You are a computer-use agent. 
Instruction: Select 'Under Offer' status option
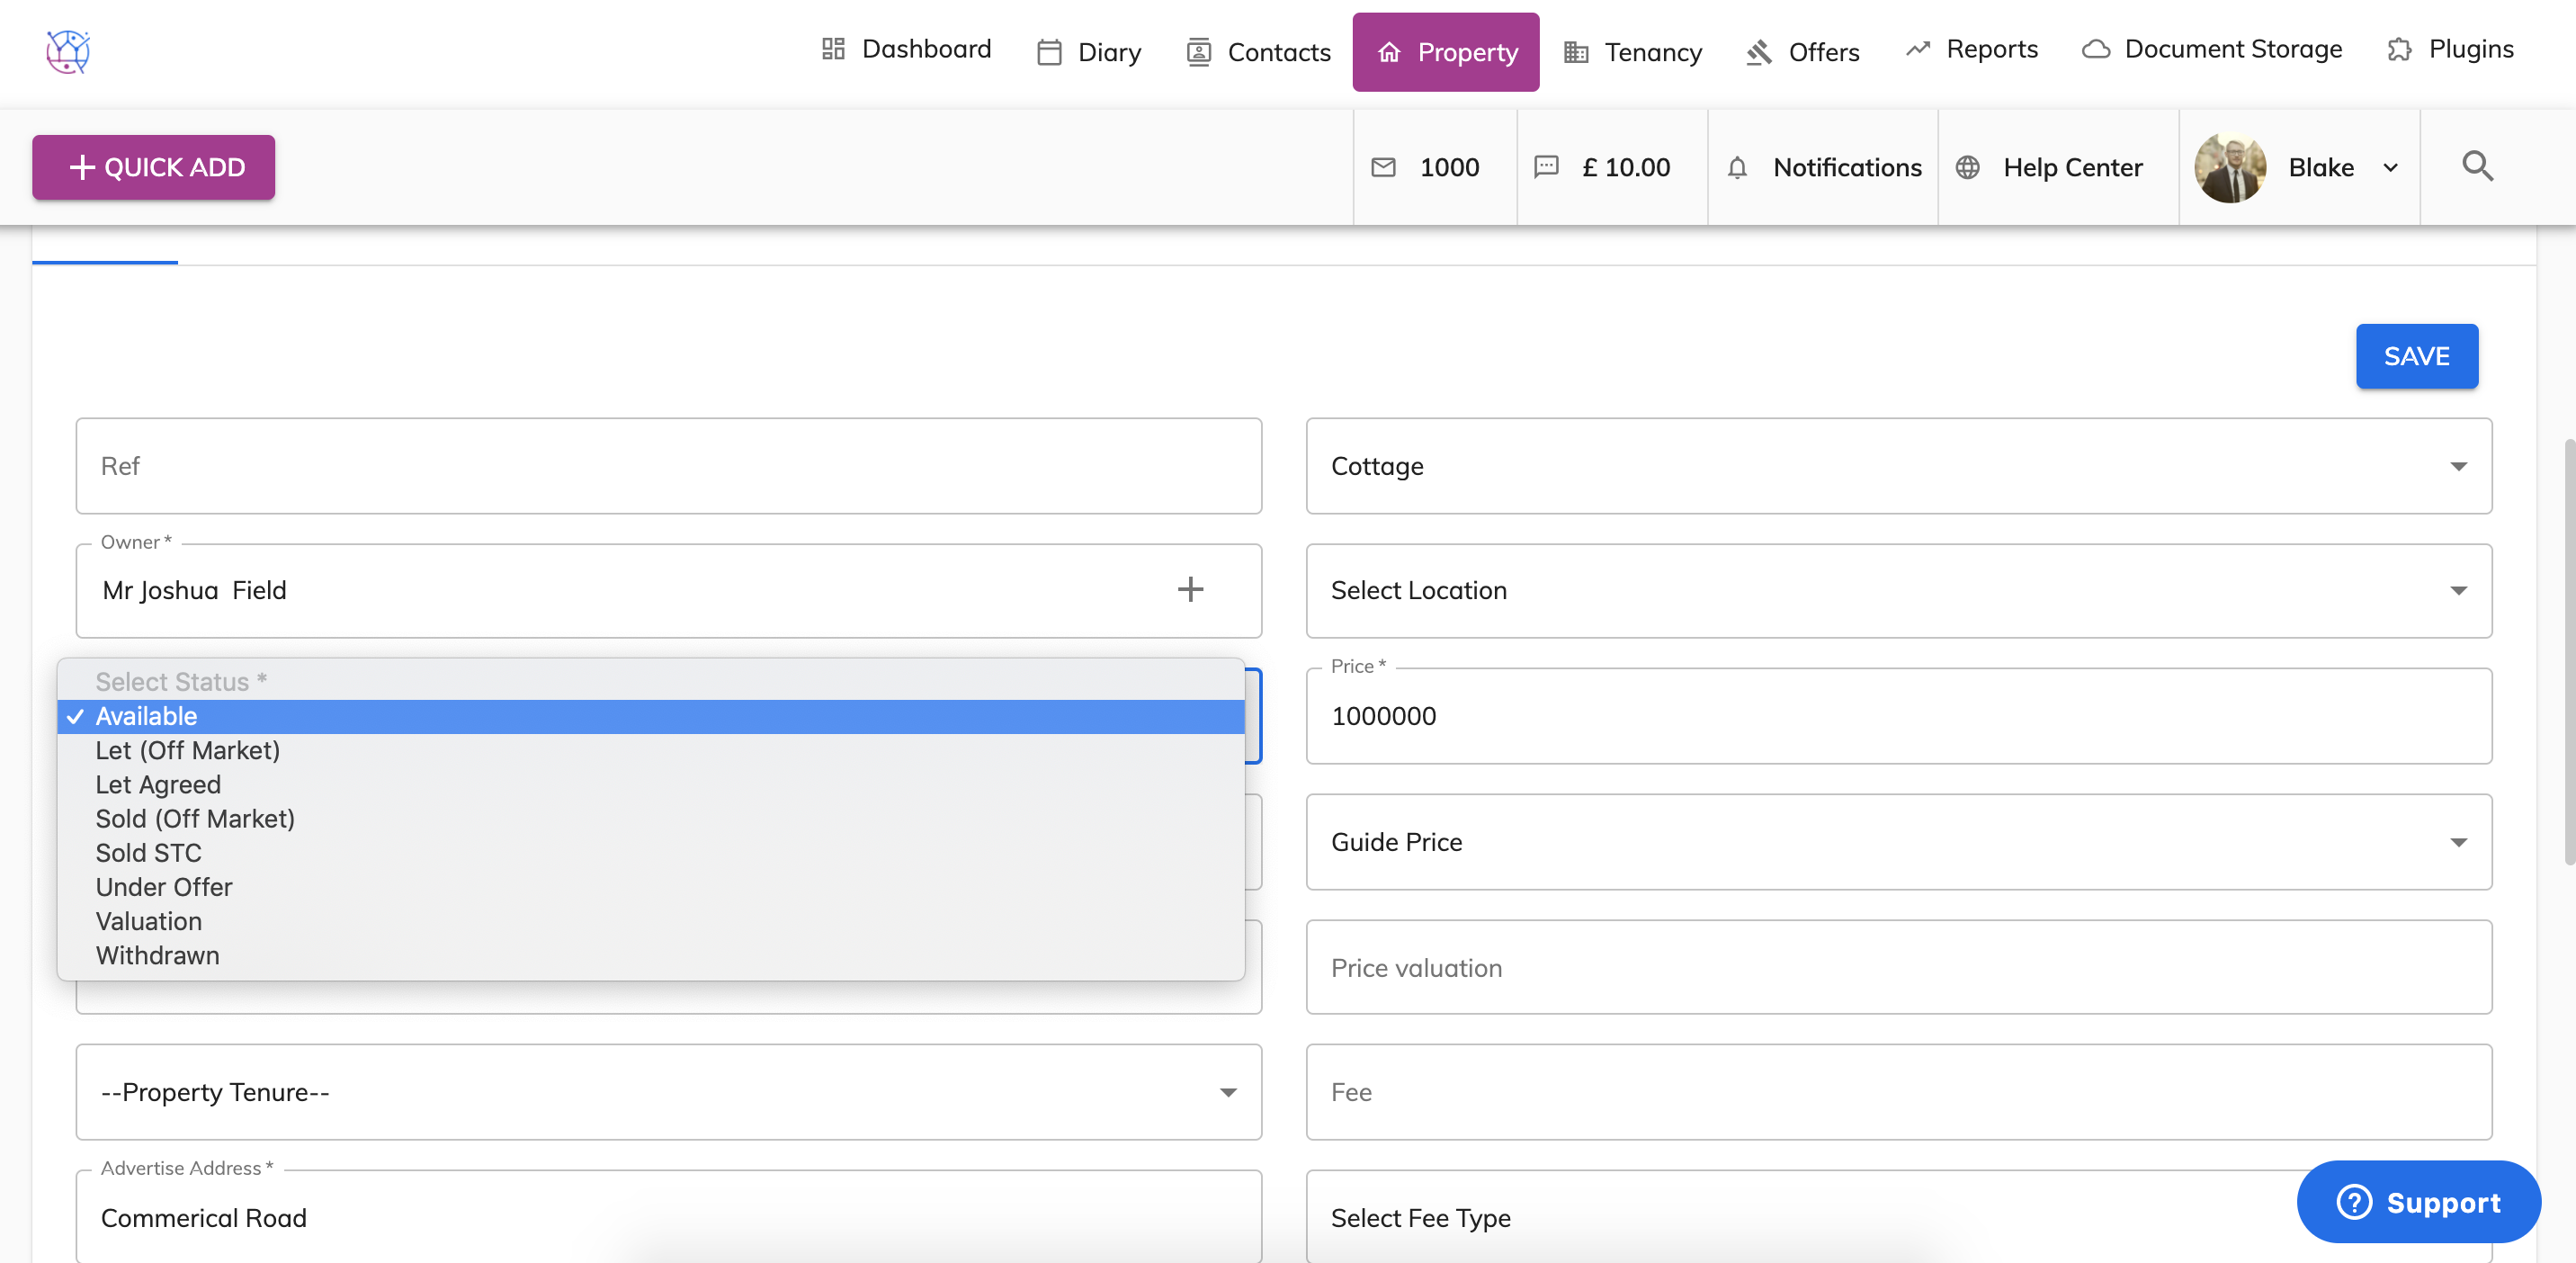tap(164, 887)
